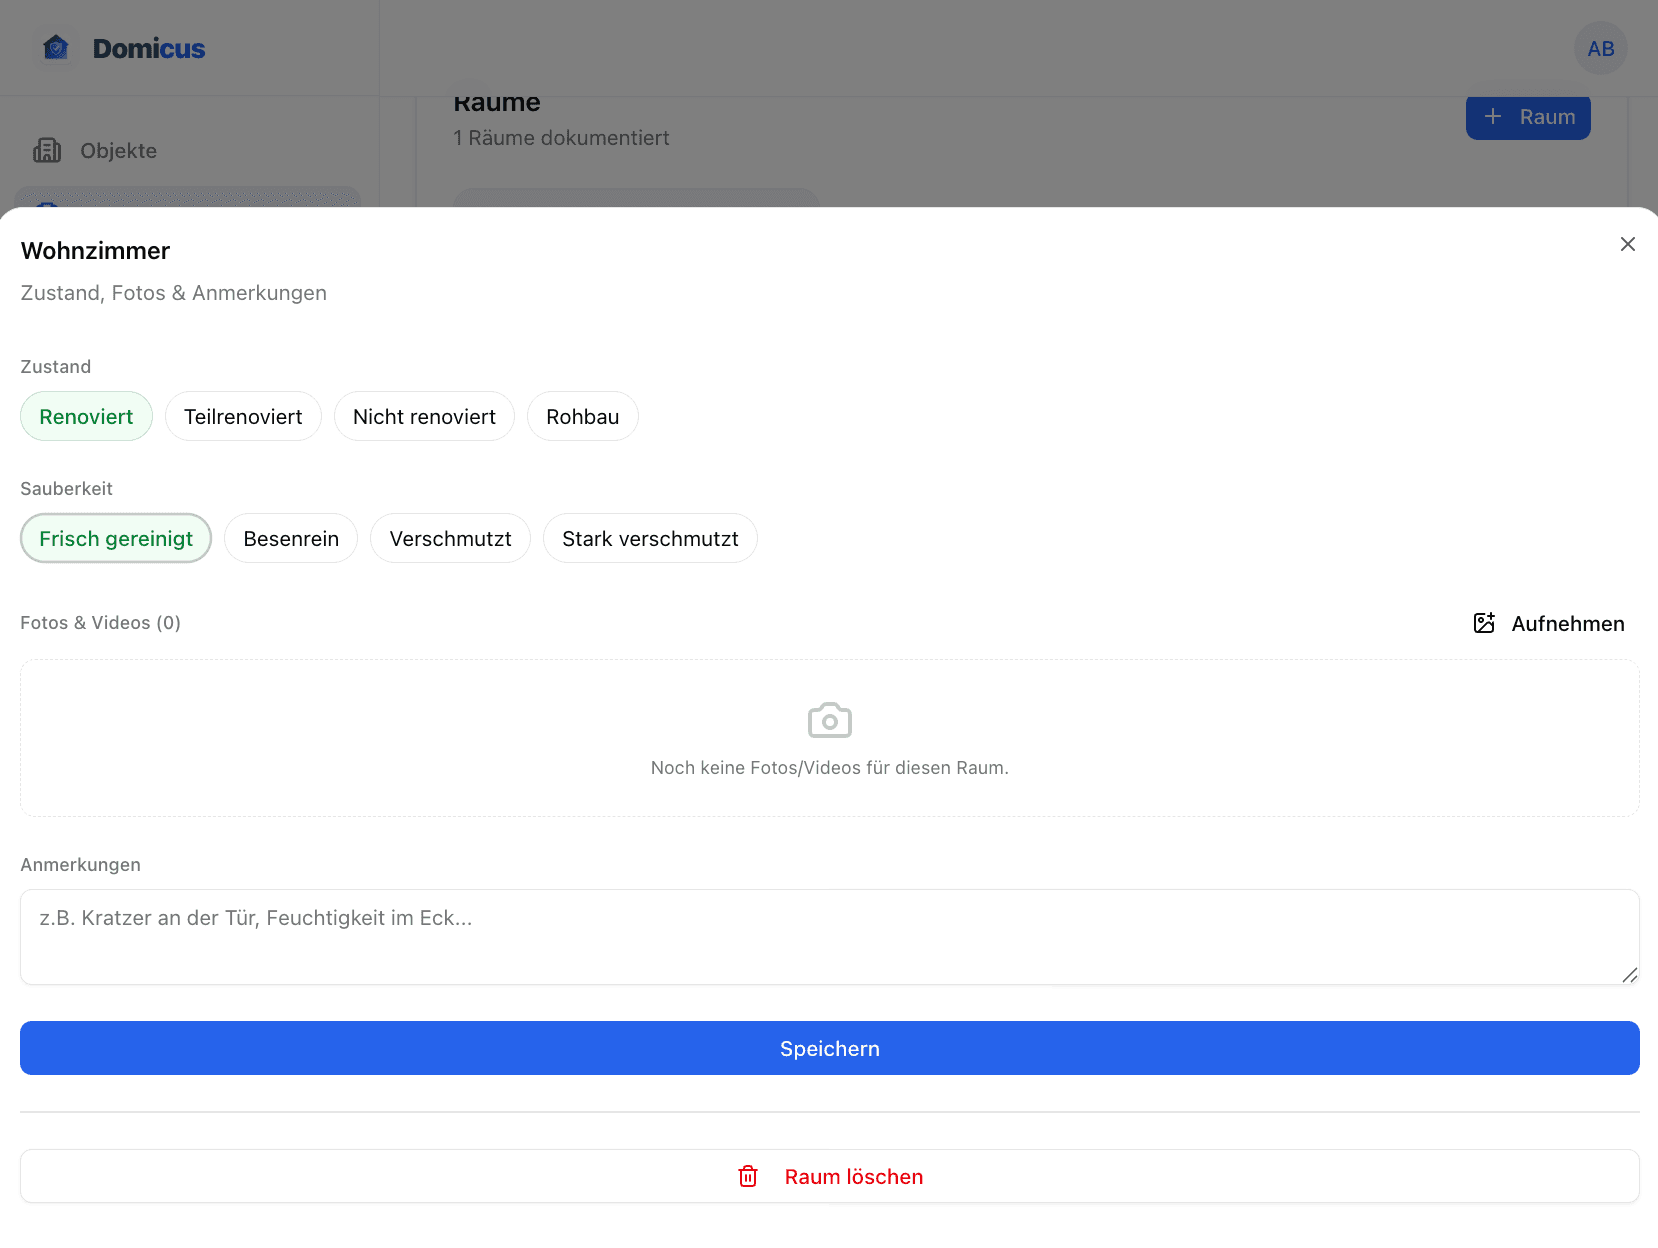
Task: Close the Wohnzimmer dialog
Action: click(1627, 244)
